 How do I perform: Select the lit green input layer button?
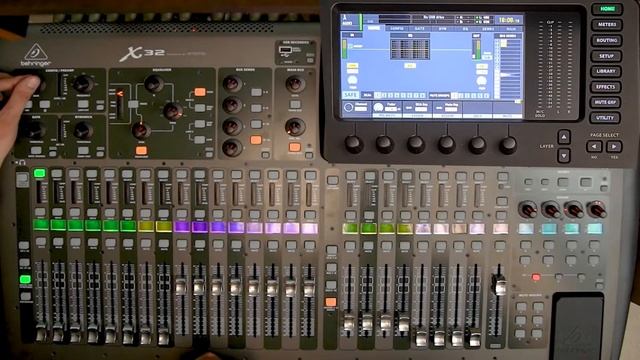(x=25, y=279)
